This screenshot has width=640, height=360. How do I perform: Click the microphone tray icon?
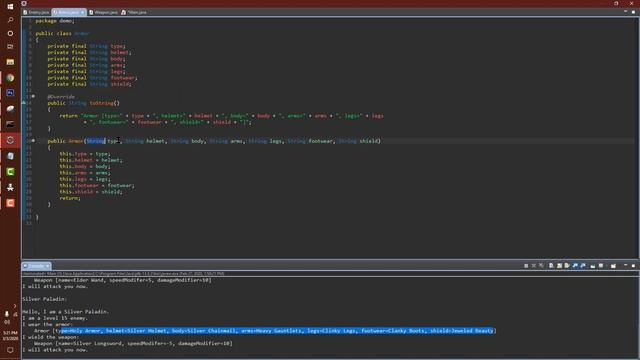pyautogui.click(x=7, y=314)
